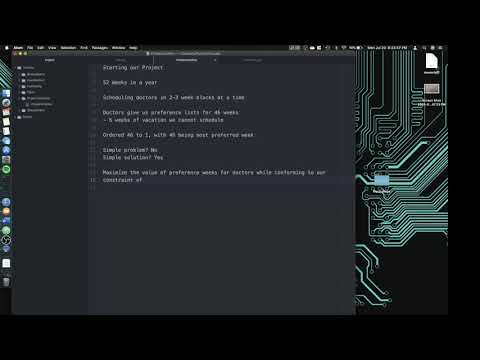480x360 pixels.
Task: Open the Packages menu
Action: (100, 48)
